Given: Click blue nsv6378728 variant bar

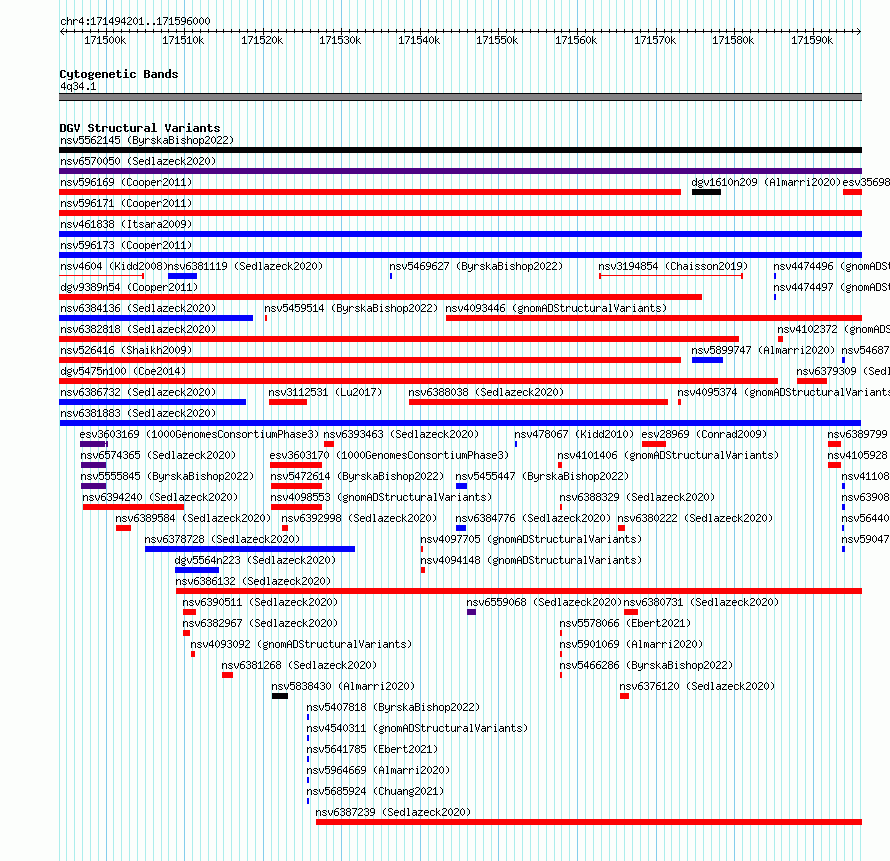Looking at the screenshot, I should tap(250, 549).
